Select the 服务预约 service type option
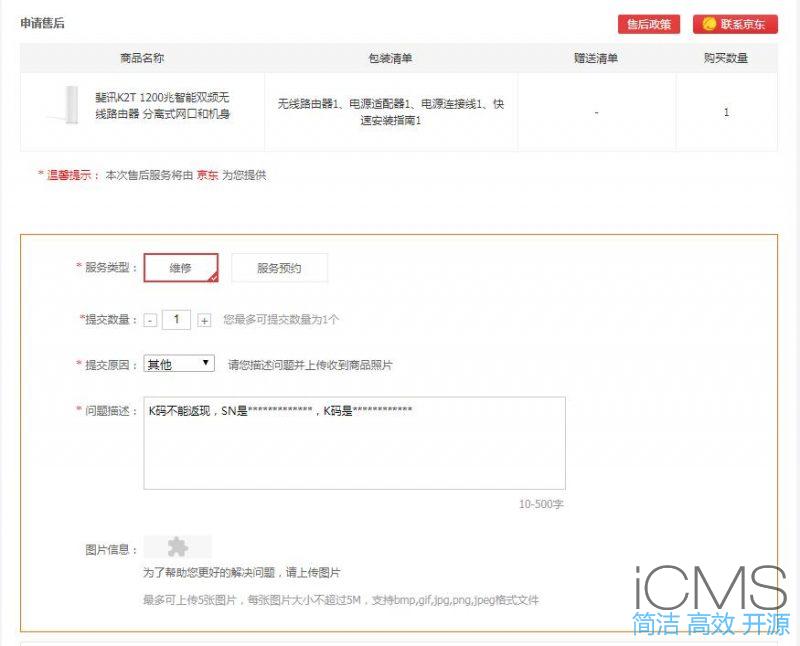Image resolution: width=800 pixels, height=646 pixels. 279,267
